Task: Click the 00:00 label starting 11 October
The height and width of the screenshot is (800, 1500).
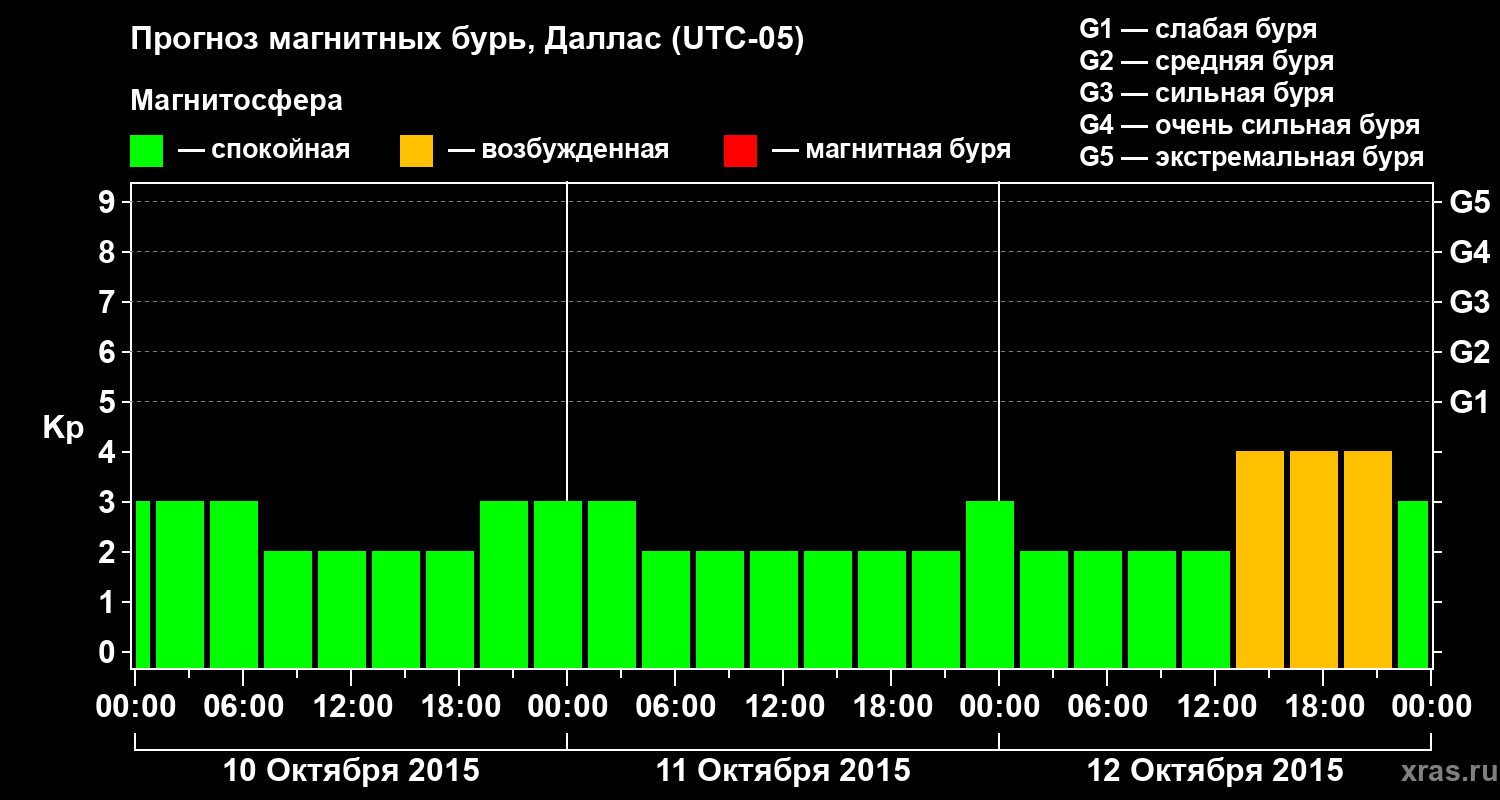Action: tap(567, 706)
